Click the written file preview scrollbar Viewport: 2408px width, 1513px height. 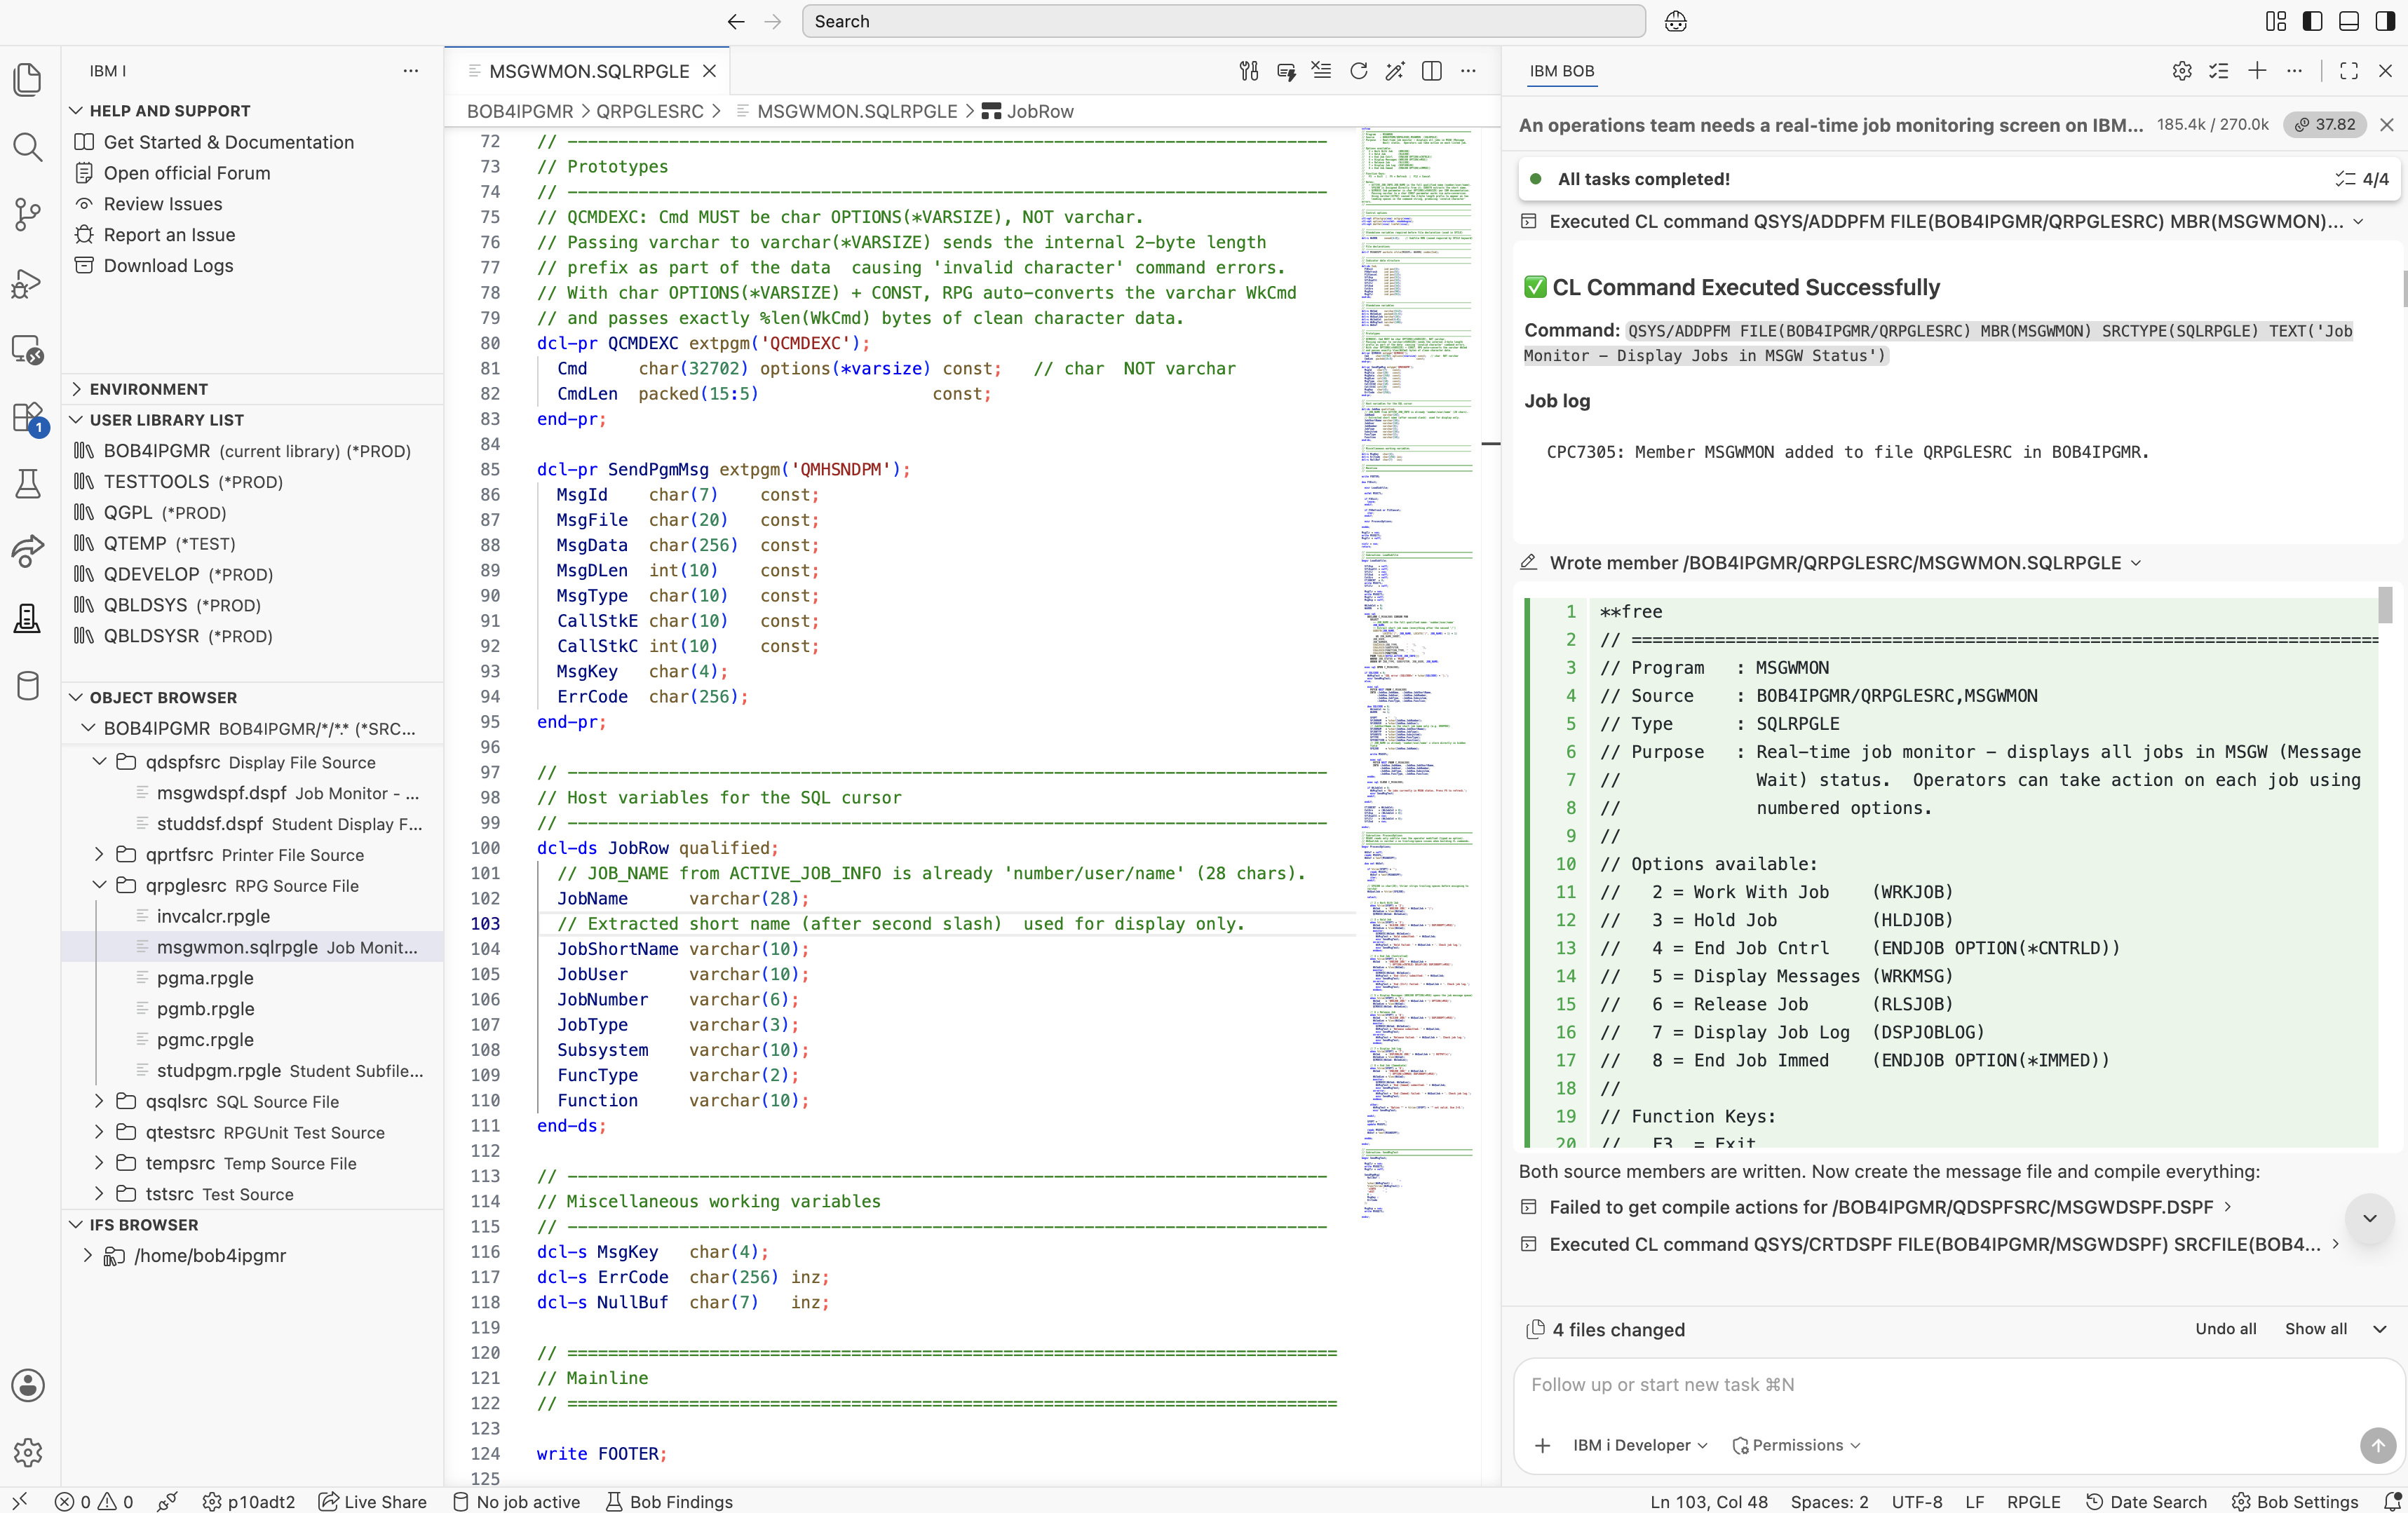pyautogui.click(x=2384, y=605)
